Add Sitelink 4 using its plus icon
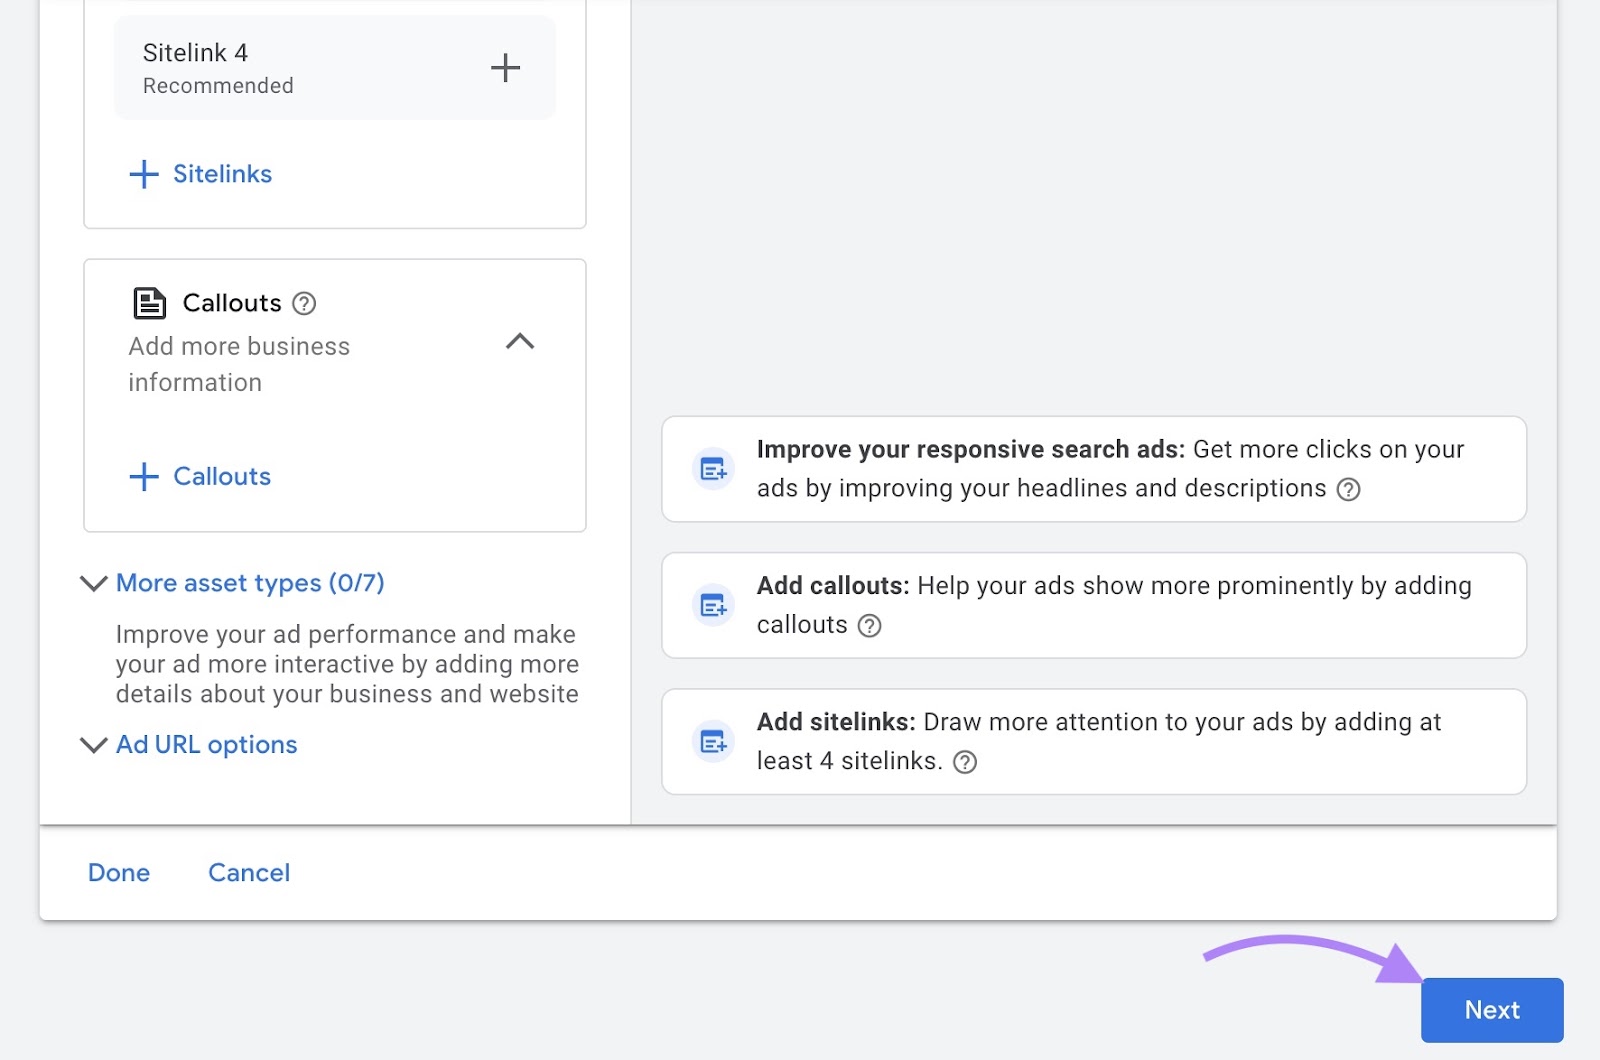This screenshot has height=1060, width=1600. tap(505, 67)
